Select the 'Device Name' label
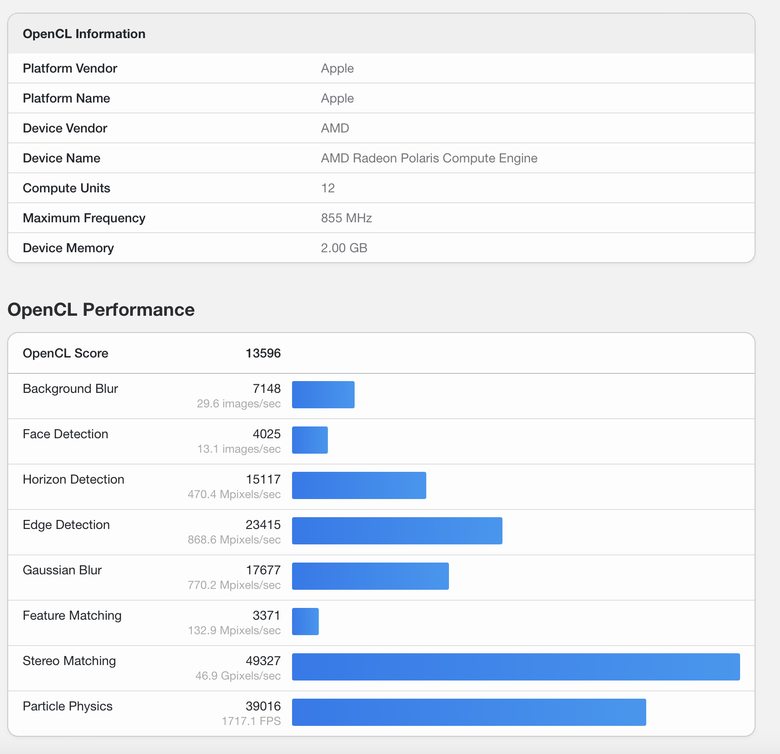Screen dimensions: 780x754 (x=62, y=158)
